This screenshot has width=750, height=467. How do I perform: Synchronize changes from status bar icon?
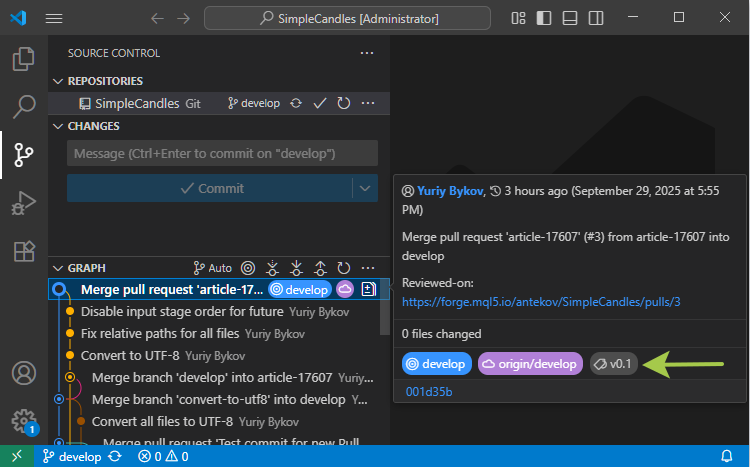(x=115, y=456)
